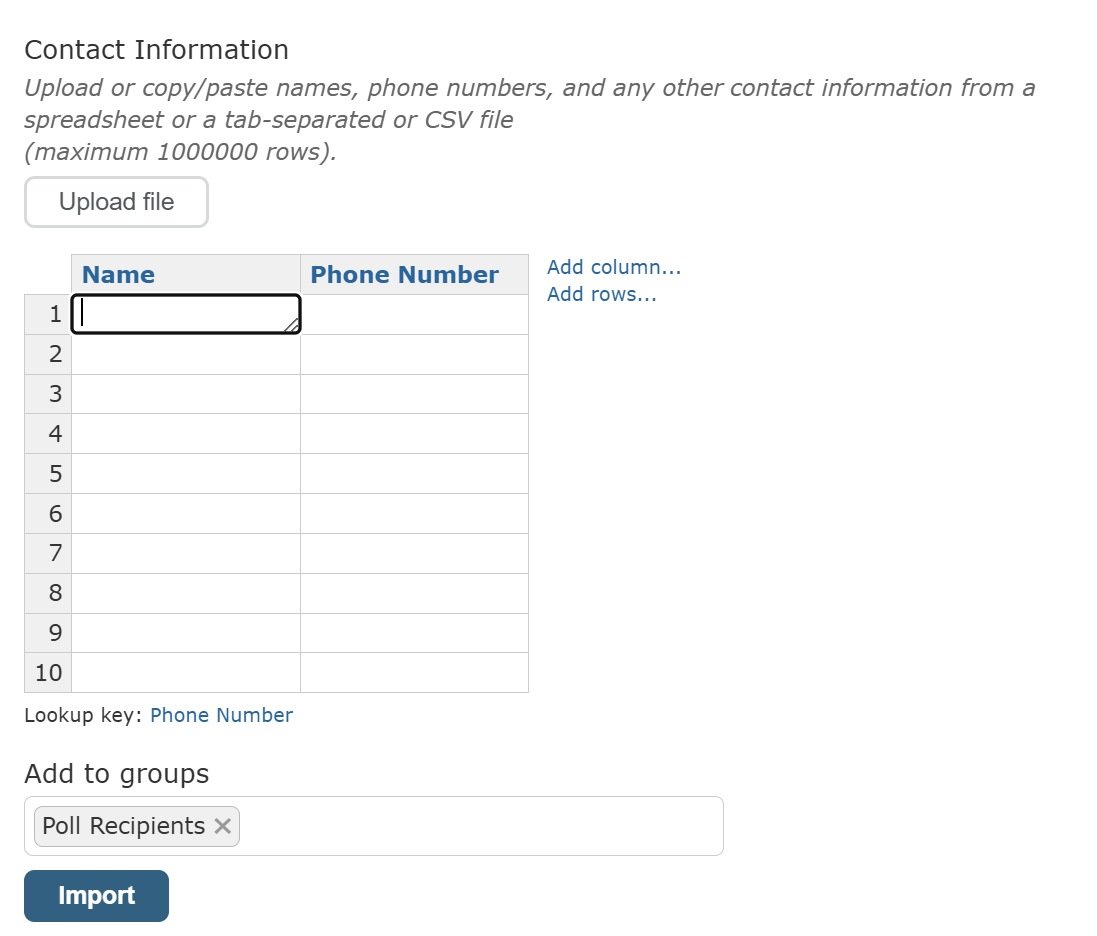The width and height of the screenshot is (1097, 936).
Task: Select the Poll Recipients group tag
Action: coord(123,826)
